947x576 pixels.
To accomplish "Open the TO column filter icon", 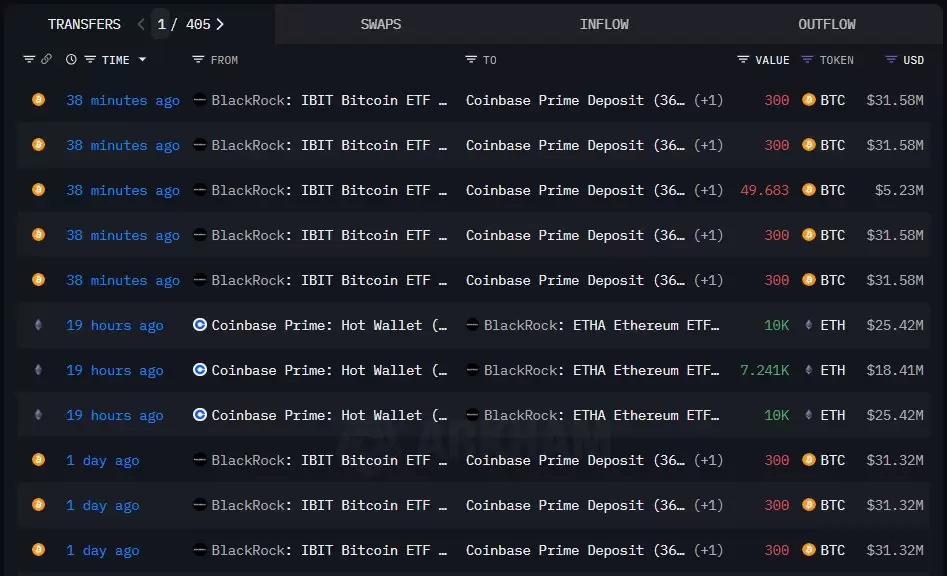I will 471,59.
